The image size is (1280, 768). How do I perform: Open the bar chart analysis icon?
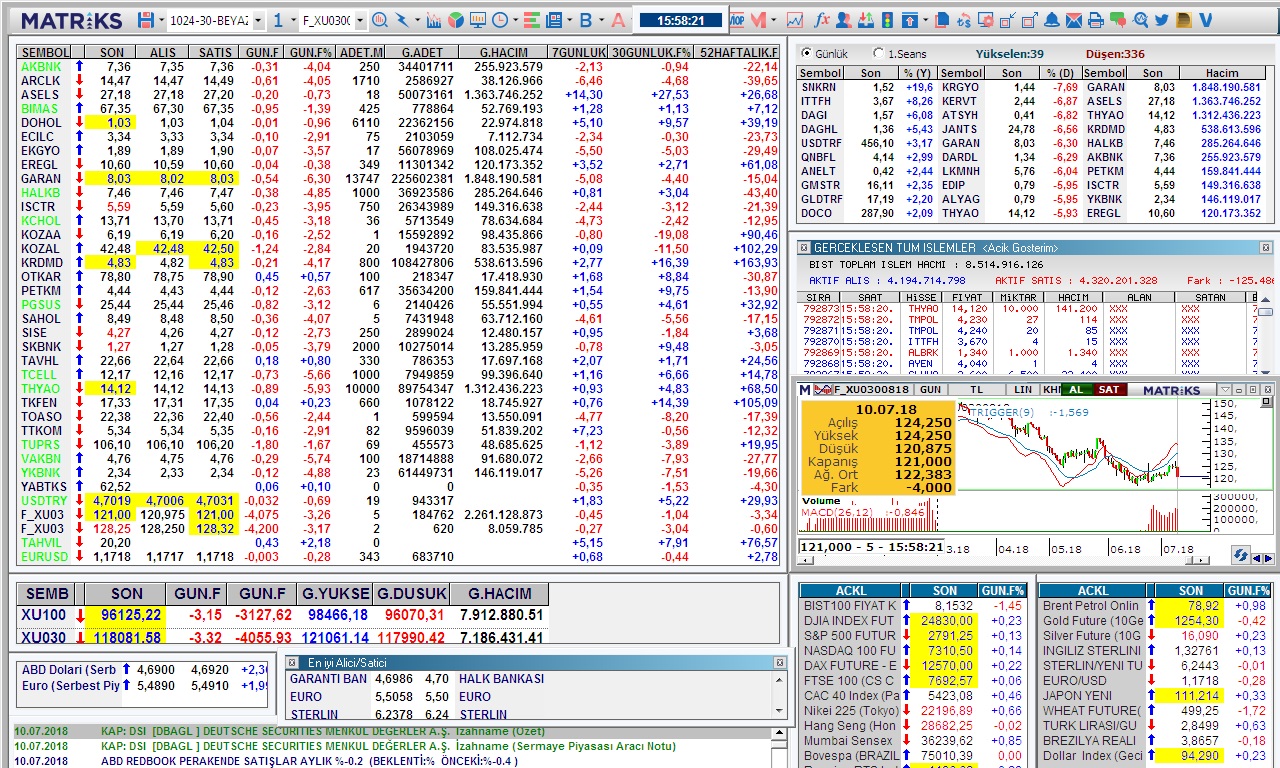[x=433, y=20]
